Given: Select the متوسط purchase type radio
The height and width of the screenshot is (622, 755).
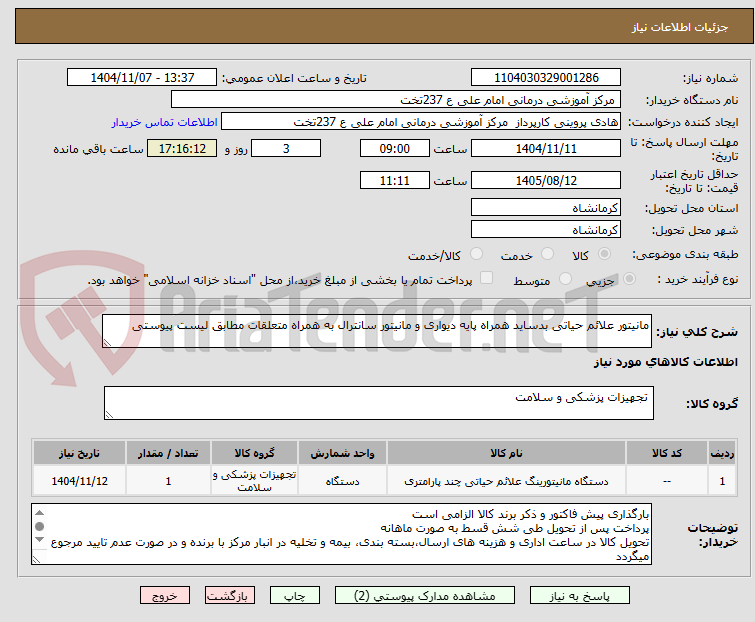Looking at the screenshot, I should (565, 279).
